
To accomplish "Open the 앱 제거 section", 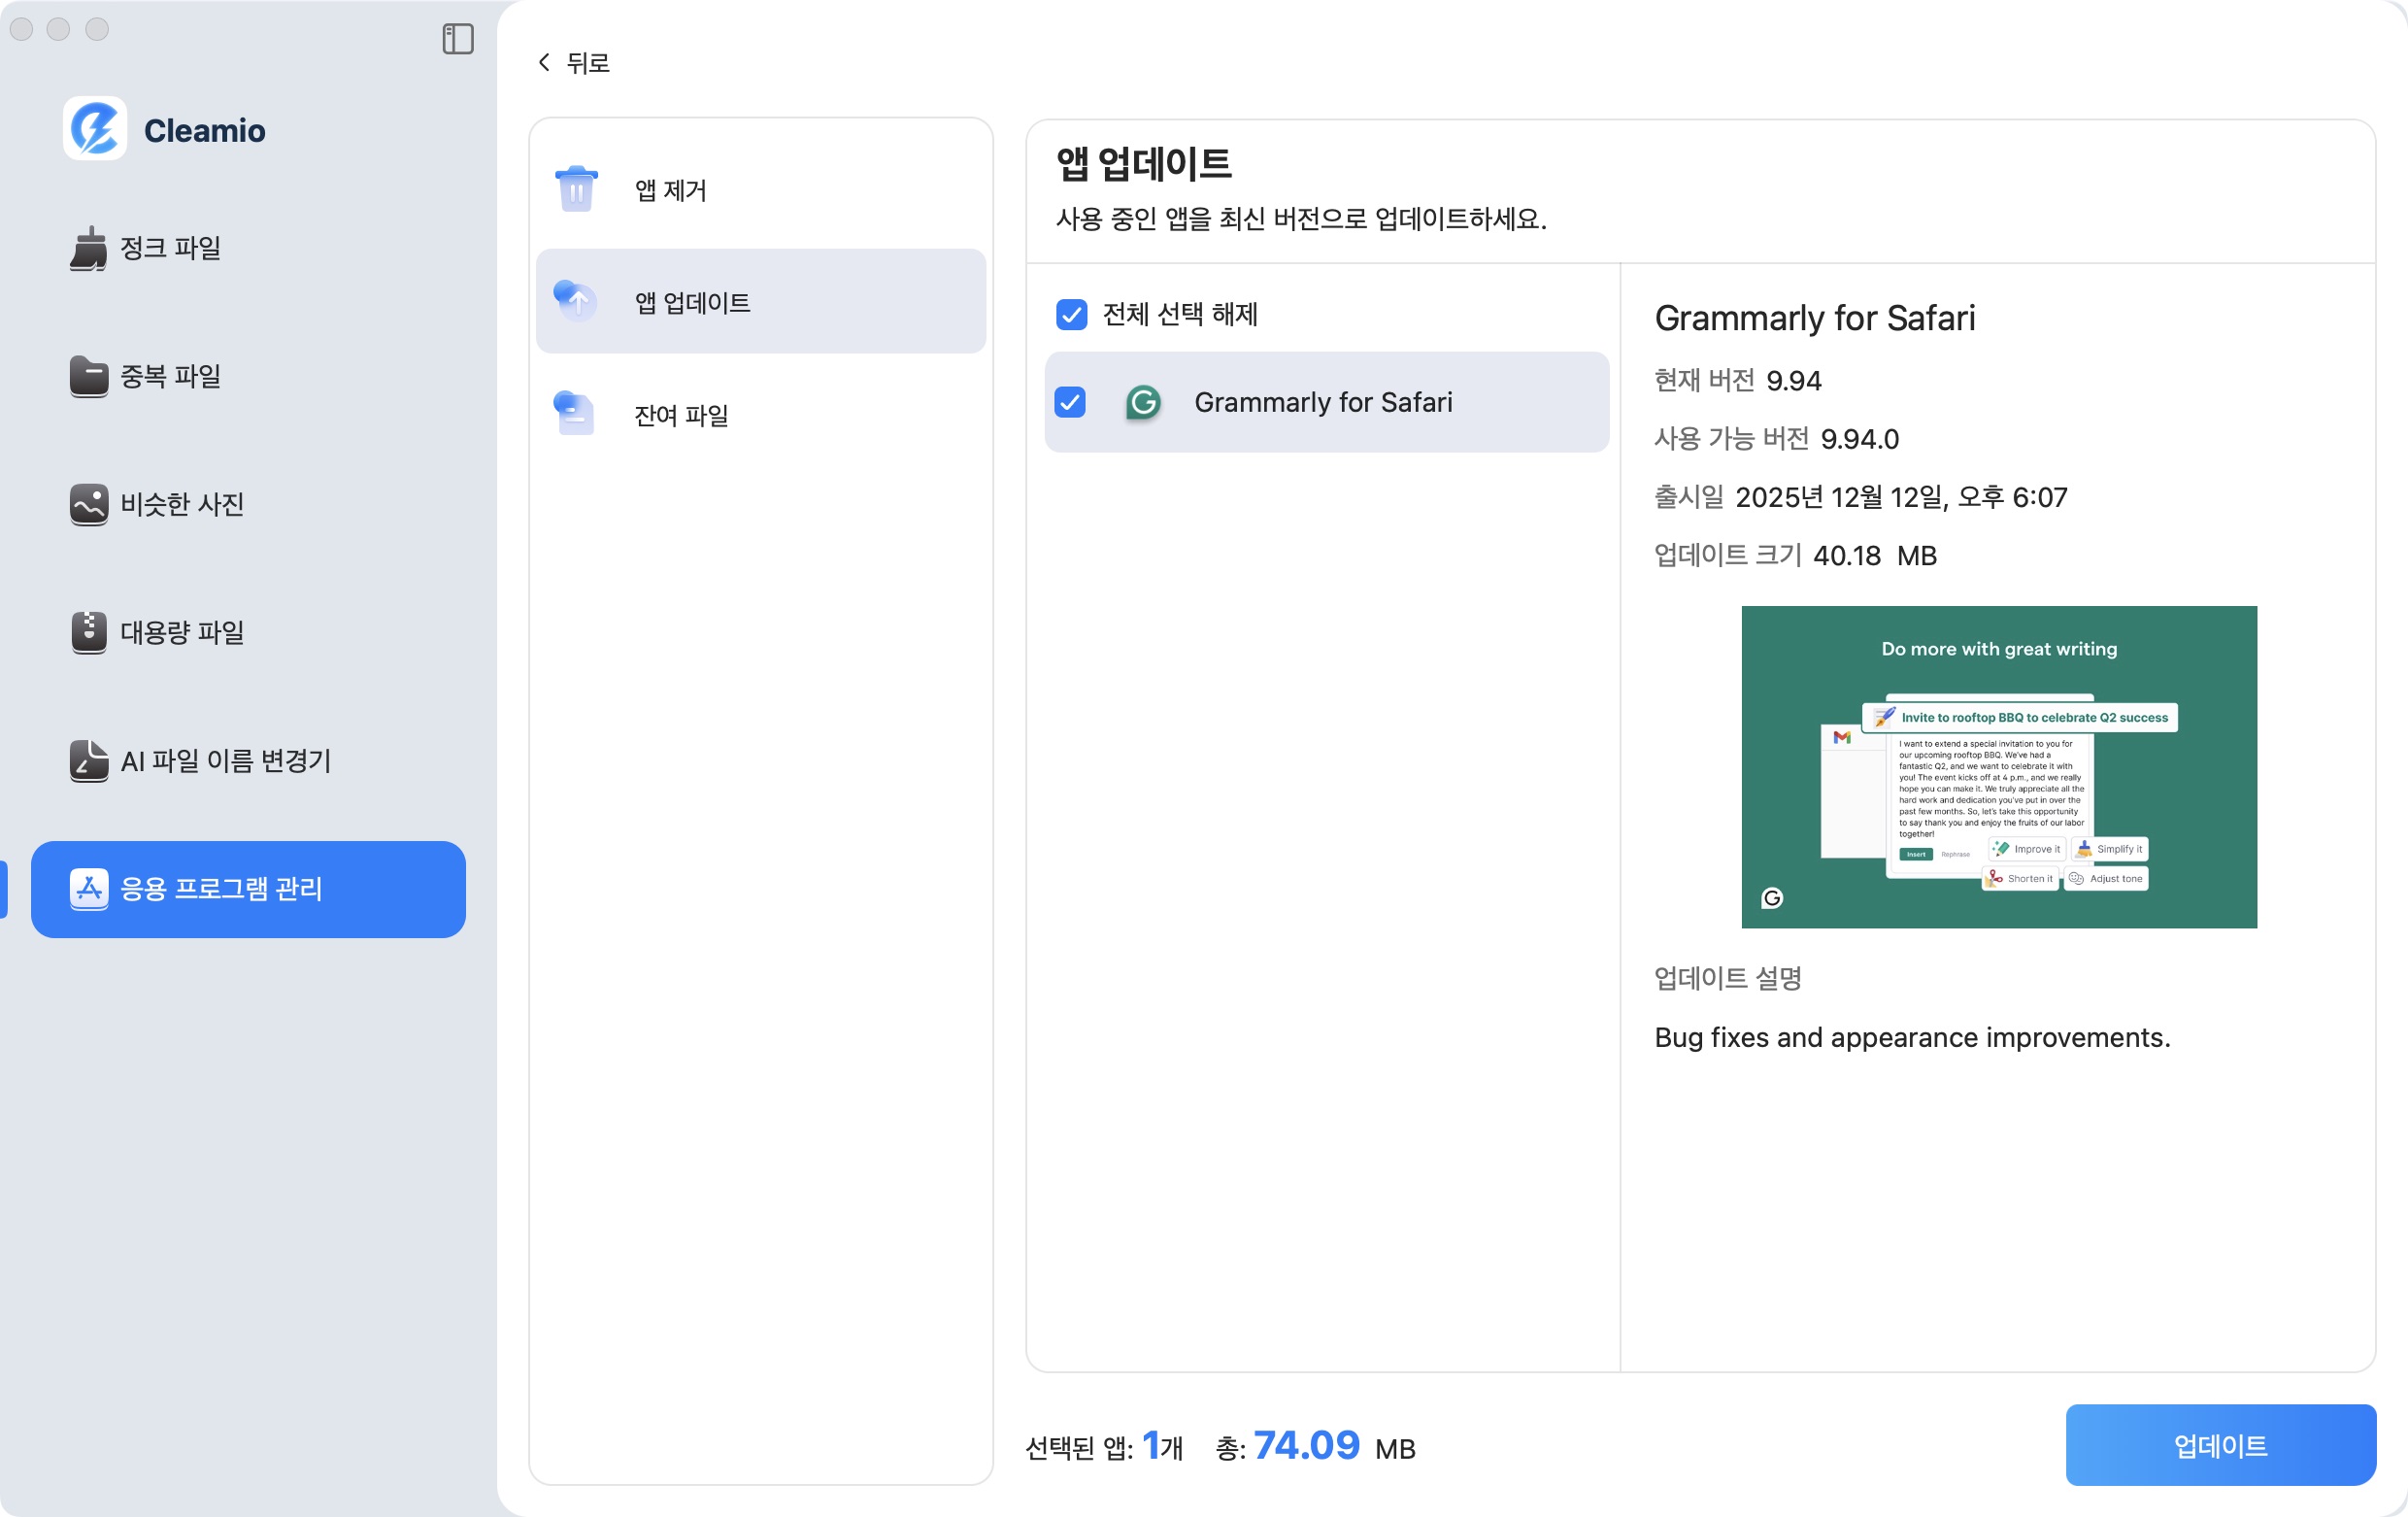I will coord(760,189).
